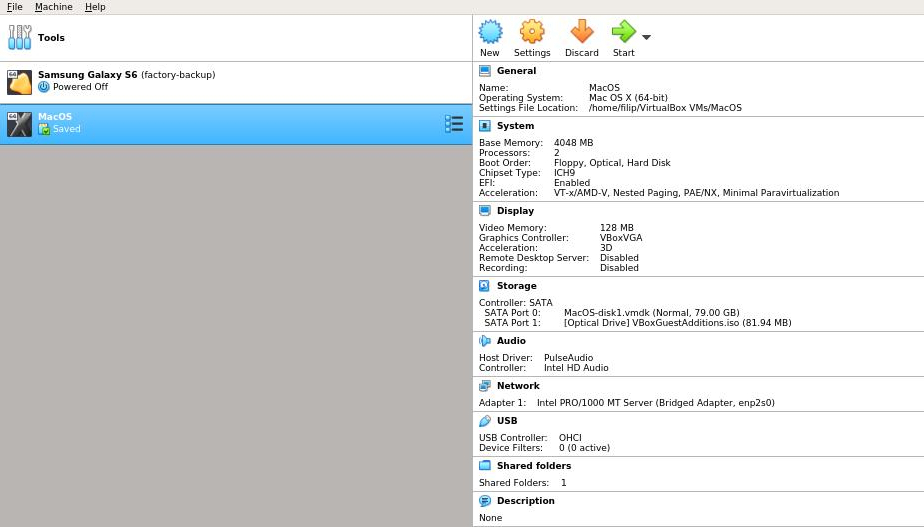This screenshot has height=527, width=924.
Task: Click the OHCI USB controller value
Action: (570, 437)
